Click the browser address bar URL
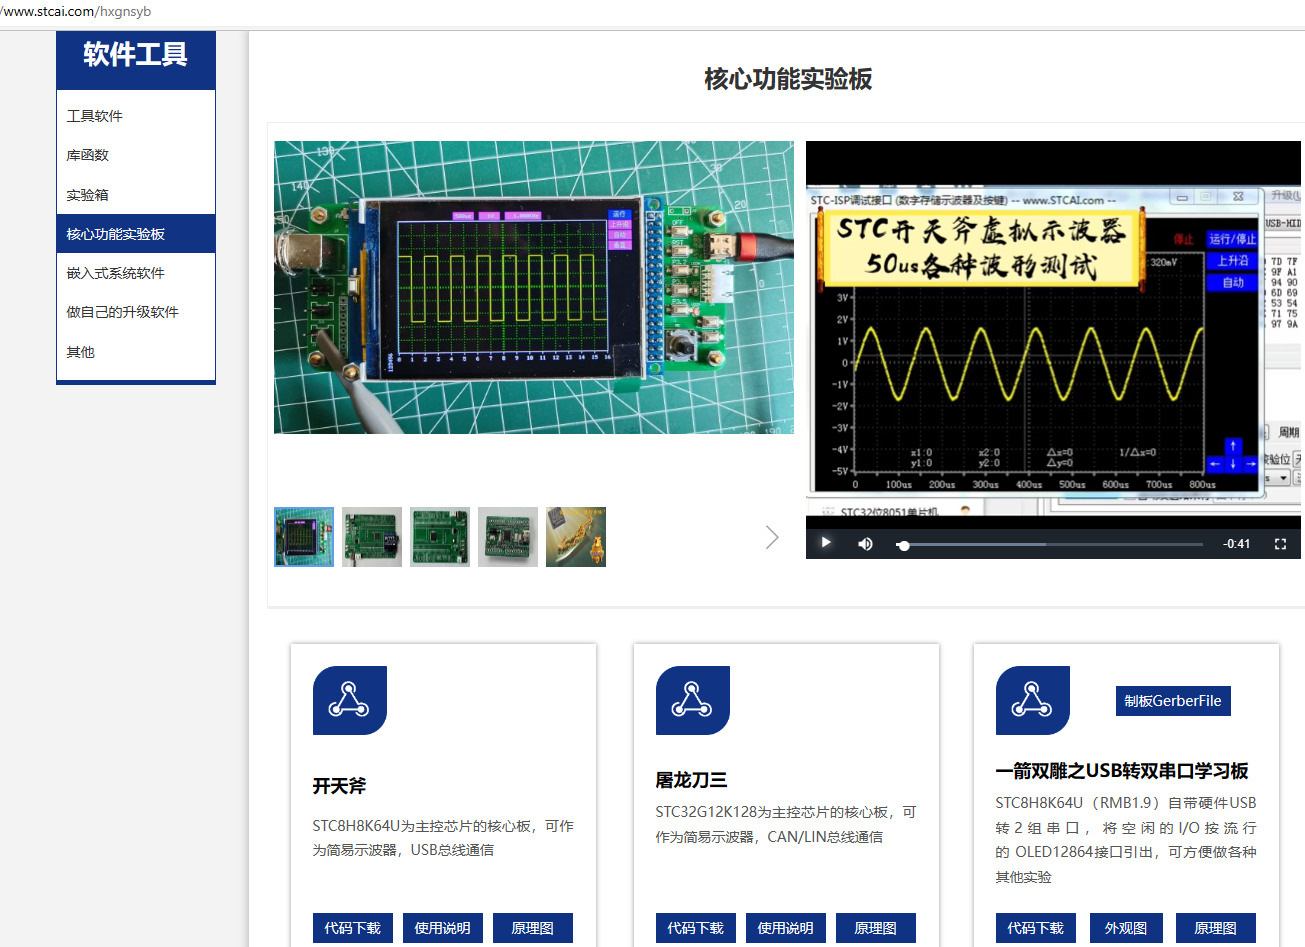This screenshot has width=1305, height=947. [x=76, y=12]
